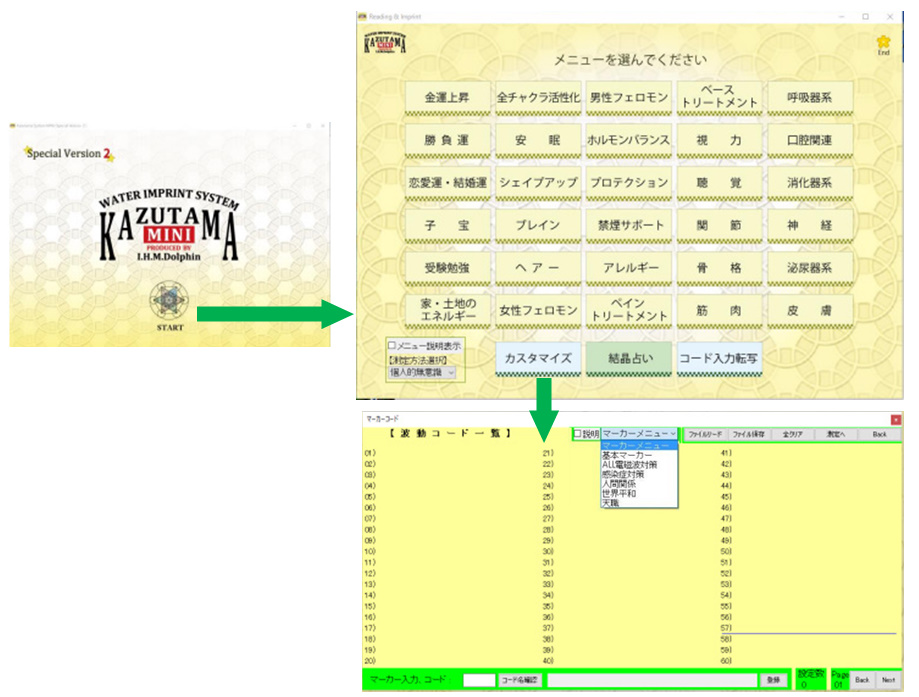Select the 受験勉強 menu
This screenshot has width=919, height=697.
(447, 268)
